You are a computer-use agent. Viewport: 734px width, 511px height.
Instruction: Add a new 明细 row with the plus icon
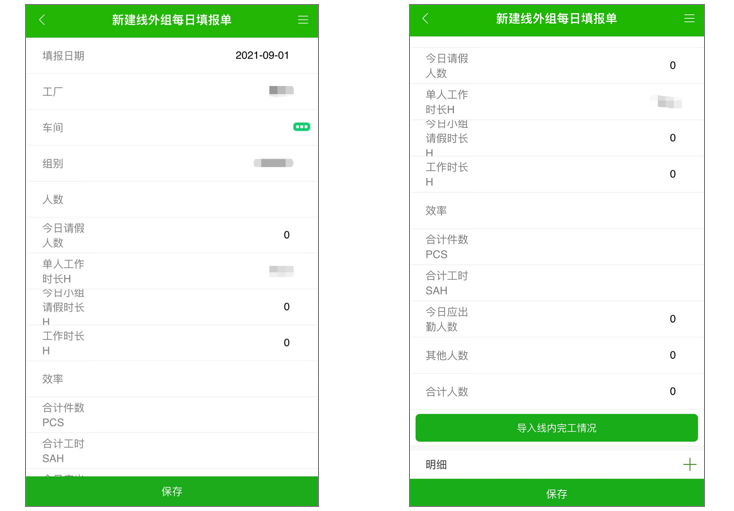(x=690, y=464)
